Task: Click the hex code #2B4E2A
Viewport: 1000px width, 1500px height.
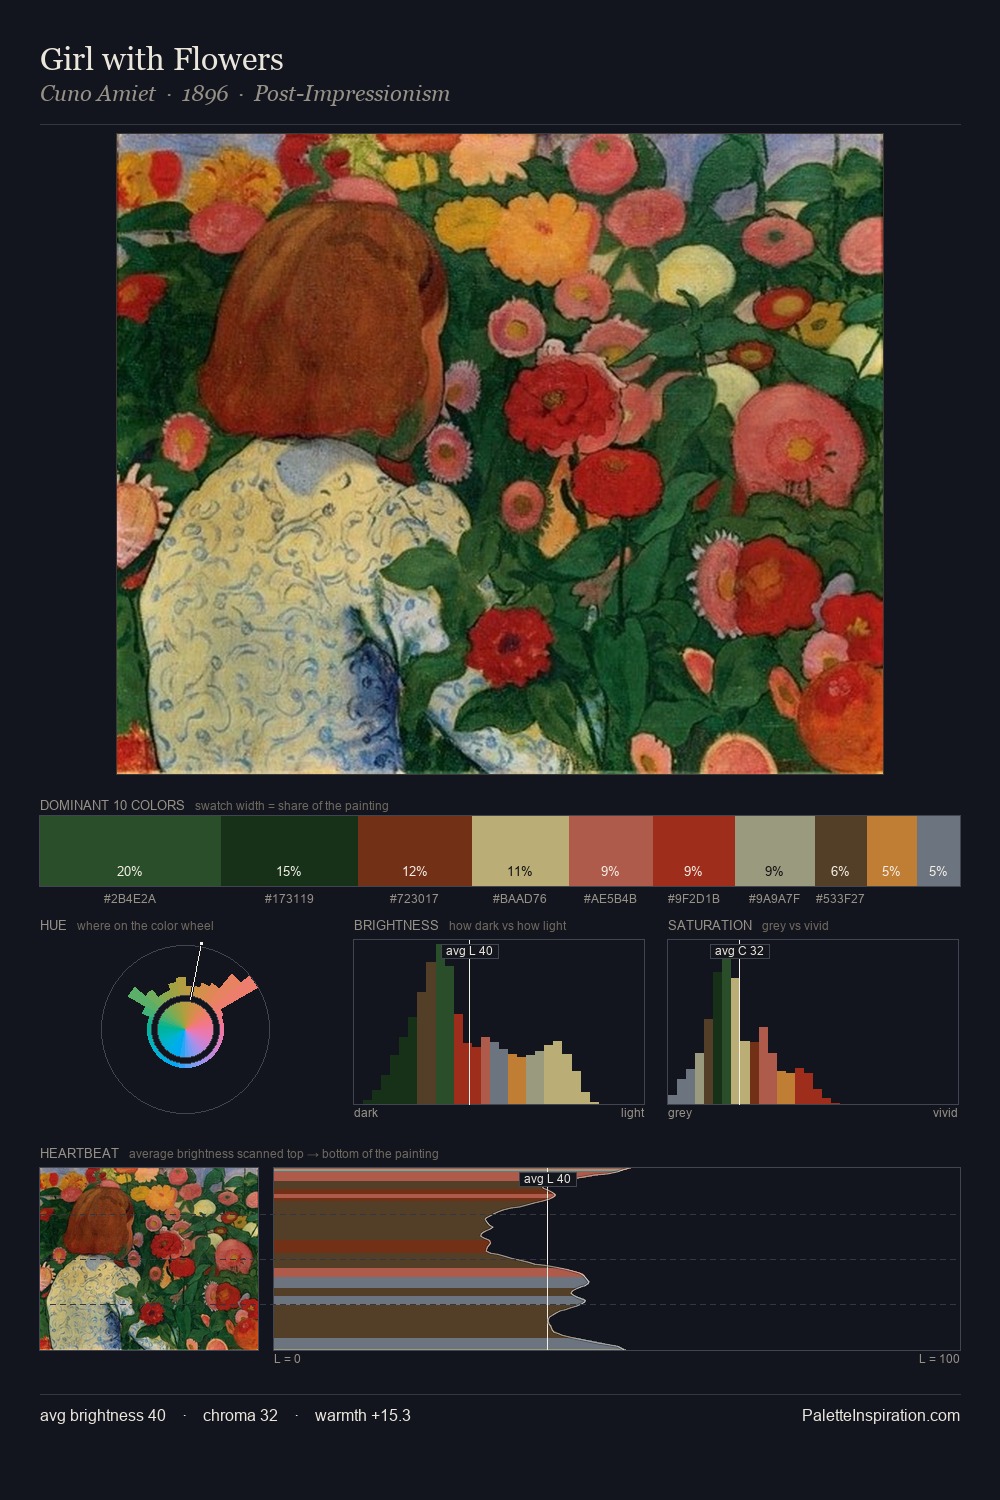Action: (x=130, y=898)
